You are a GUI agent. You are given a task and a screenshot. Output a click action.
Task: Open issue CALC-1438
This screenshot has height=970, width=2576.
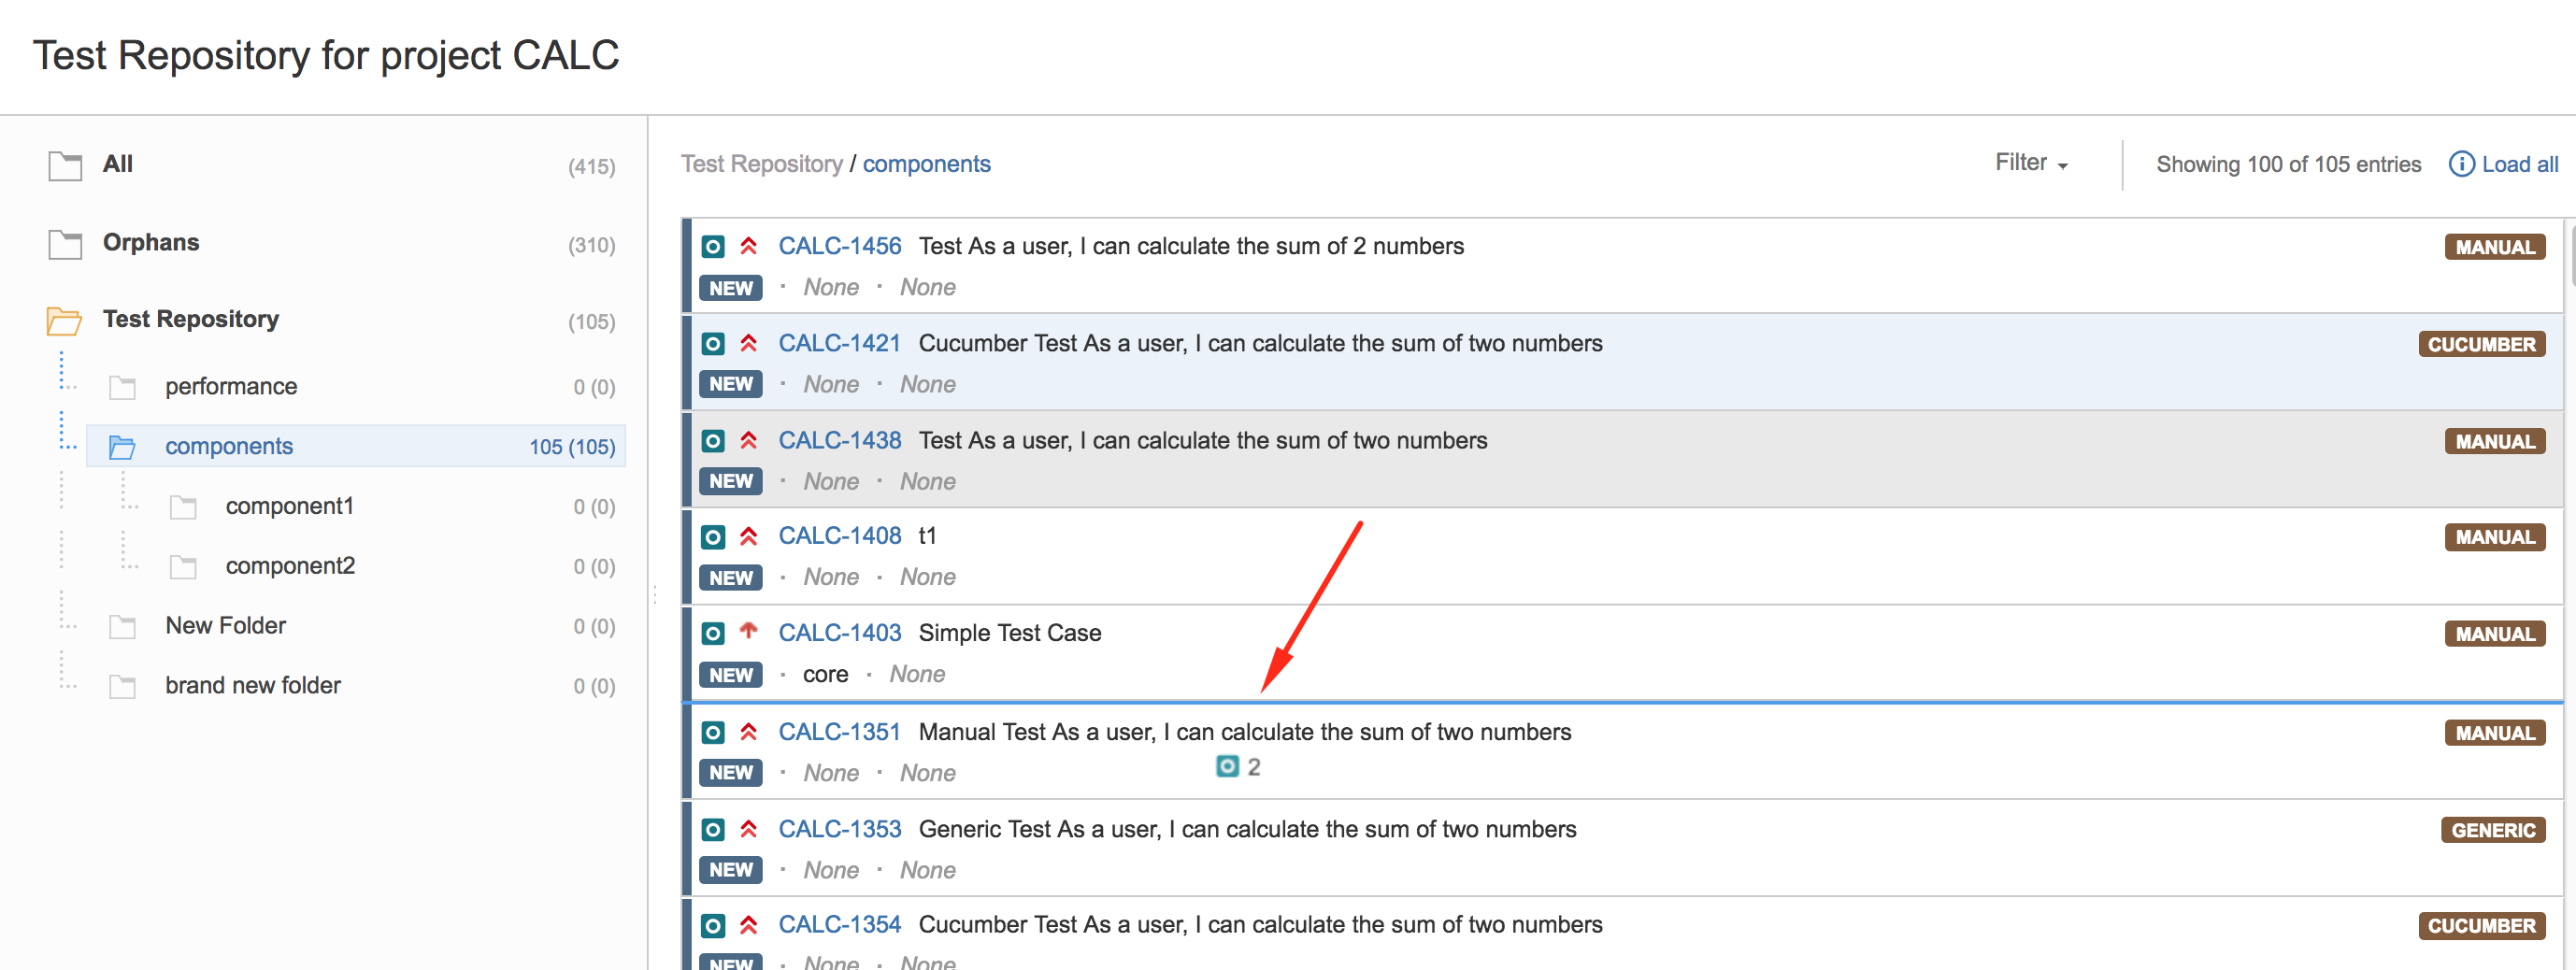[840, 440]
